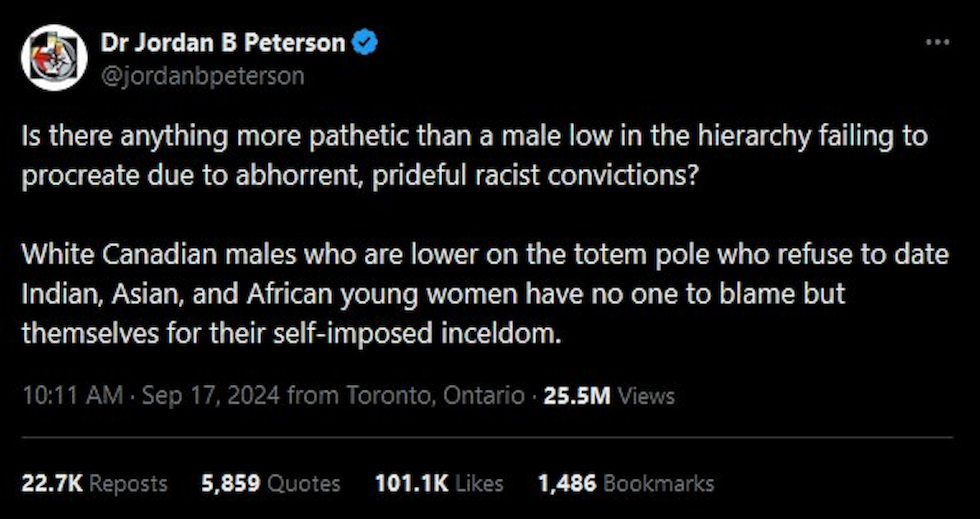Click the blue verified checkmark badge

[x=367, y=43]
